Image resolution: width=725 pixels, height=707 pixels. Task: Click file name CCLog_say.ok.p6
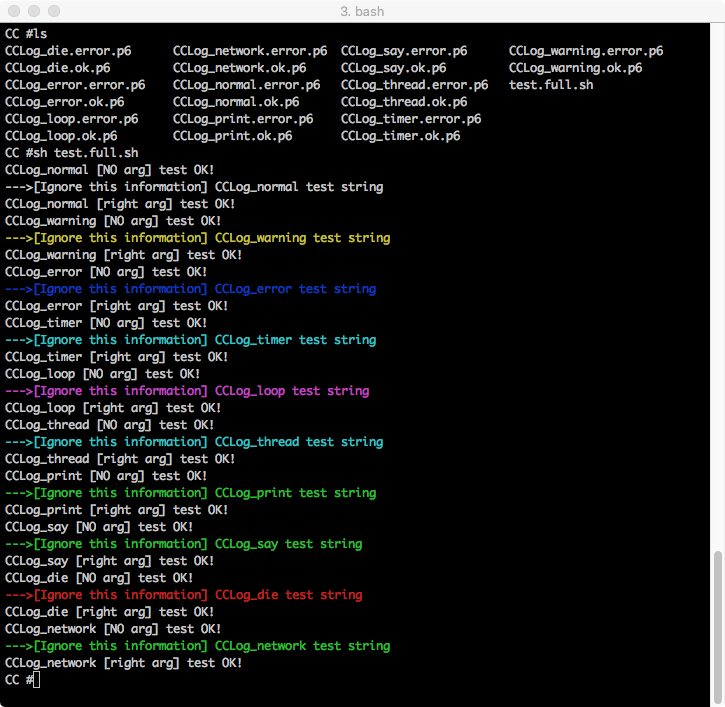(x=393, y=68)
